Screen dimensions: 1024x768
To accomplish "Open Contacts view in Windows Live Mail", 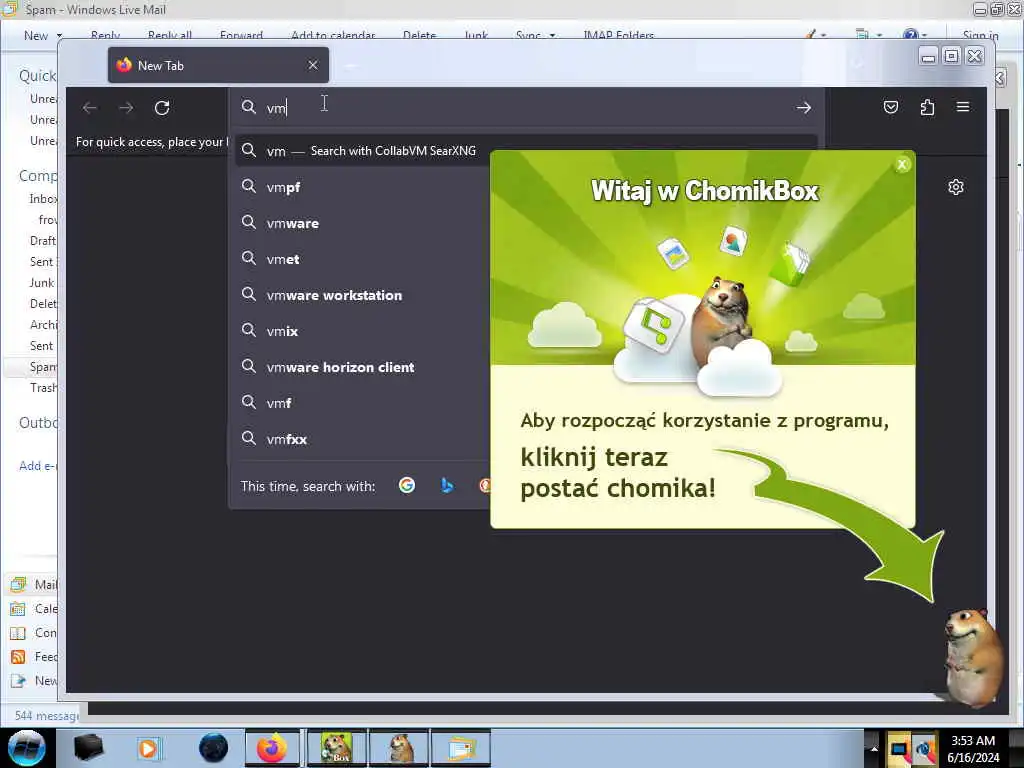I will click(34, 633).
